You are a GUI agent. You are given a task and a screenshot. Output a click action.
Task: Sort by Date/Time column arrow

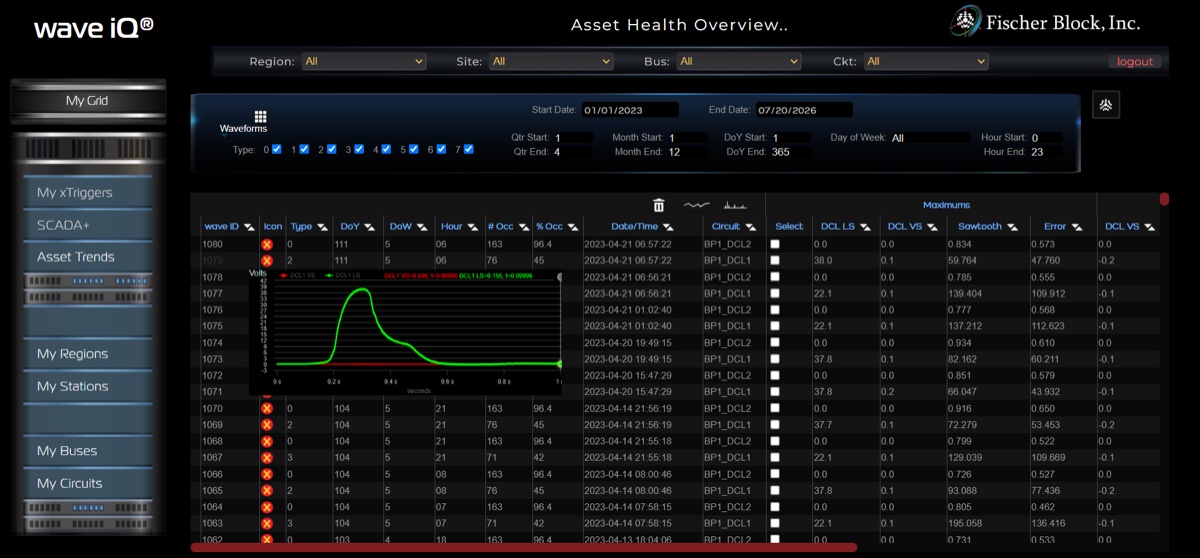click(x=668, y=227)
